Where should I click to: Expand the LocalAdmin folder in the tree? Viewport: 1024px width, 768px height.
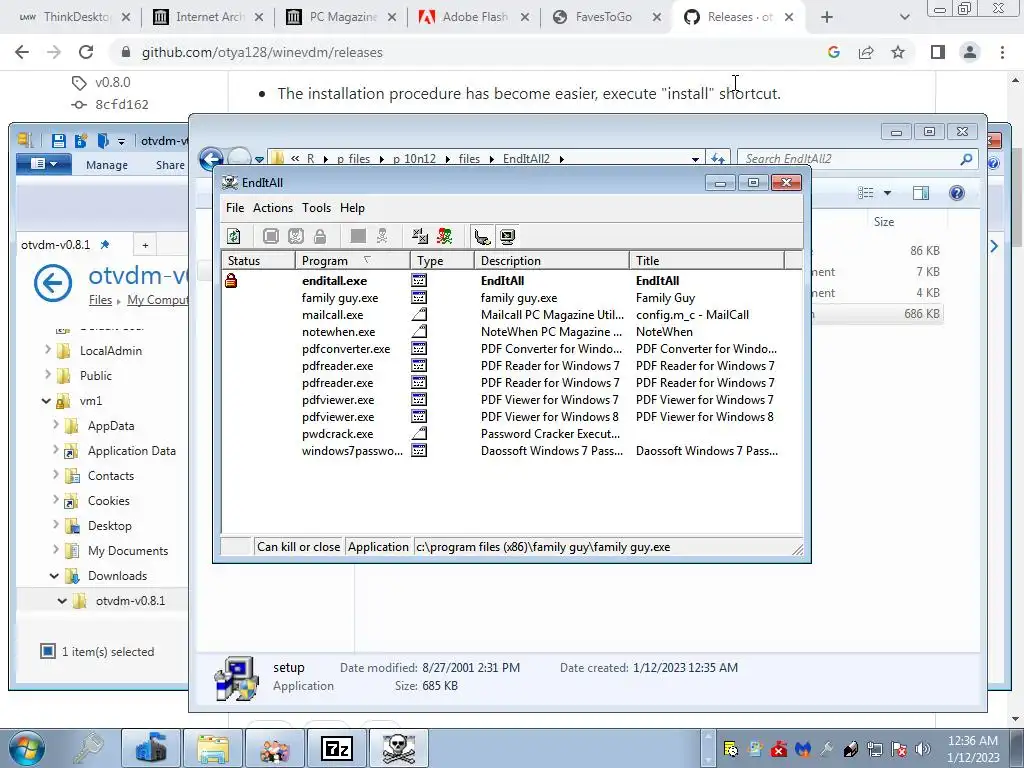pos(48,350)
